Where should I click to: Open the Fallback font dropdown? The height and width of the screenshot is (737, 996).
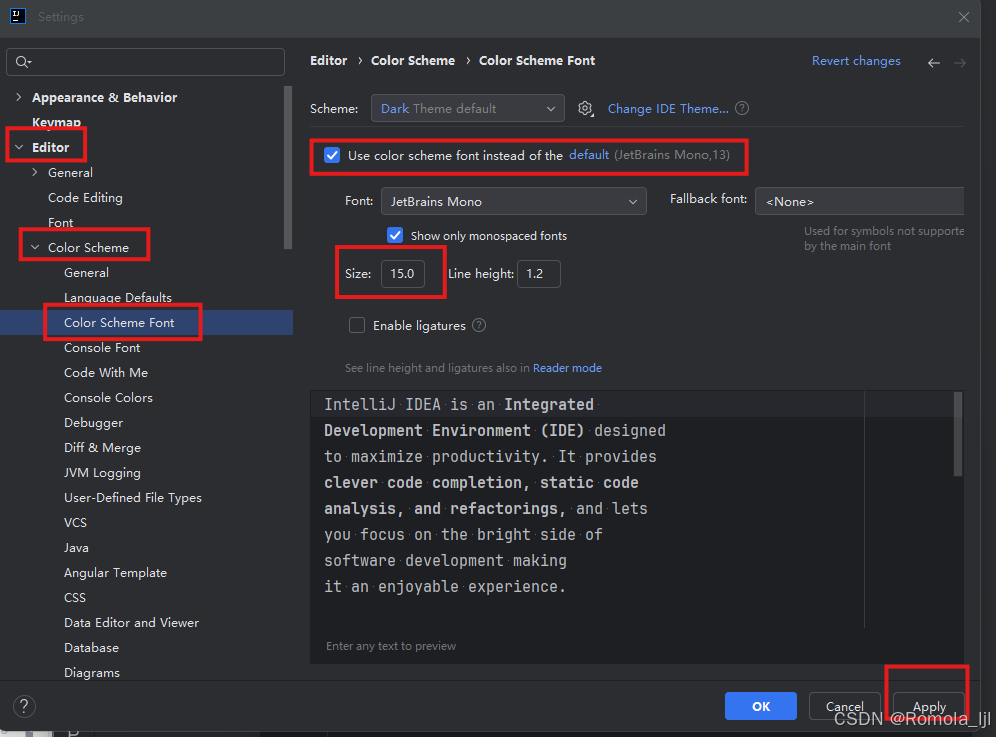tap(859, 201)
